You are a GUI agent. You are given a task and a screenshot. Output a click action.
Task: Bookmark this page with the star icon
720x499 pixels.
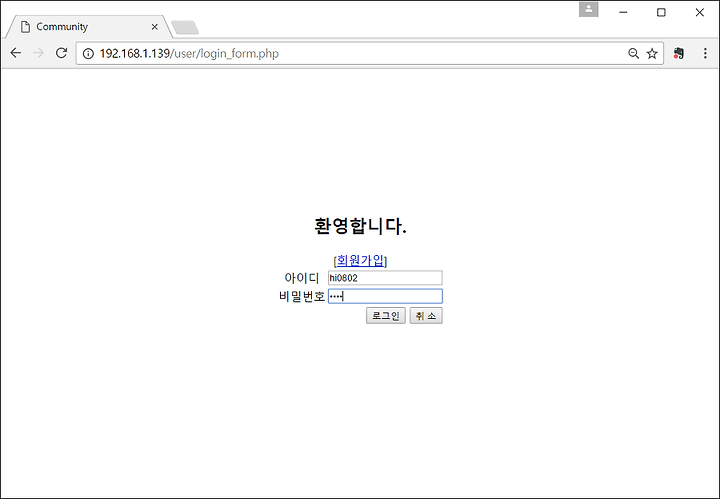click(x=652, y=54)
